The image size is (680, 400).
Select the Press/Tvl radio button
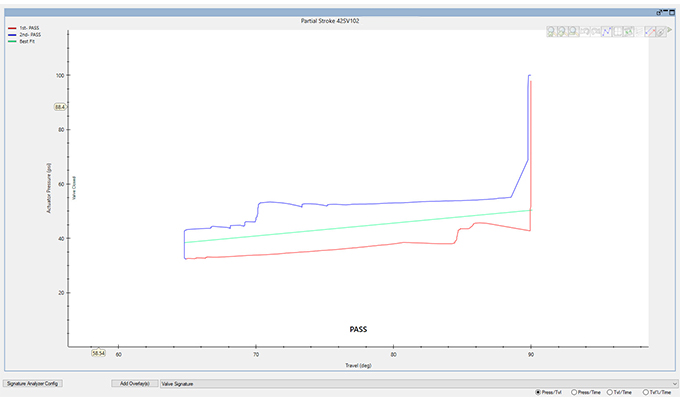540,392
